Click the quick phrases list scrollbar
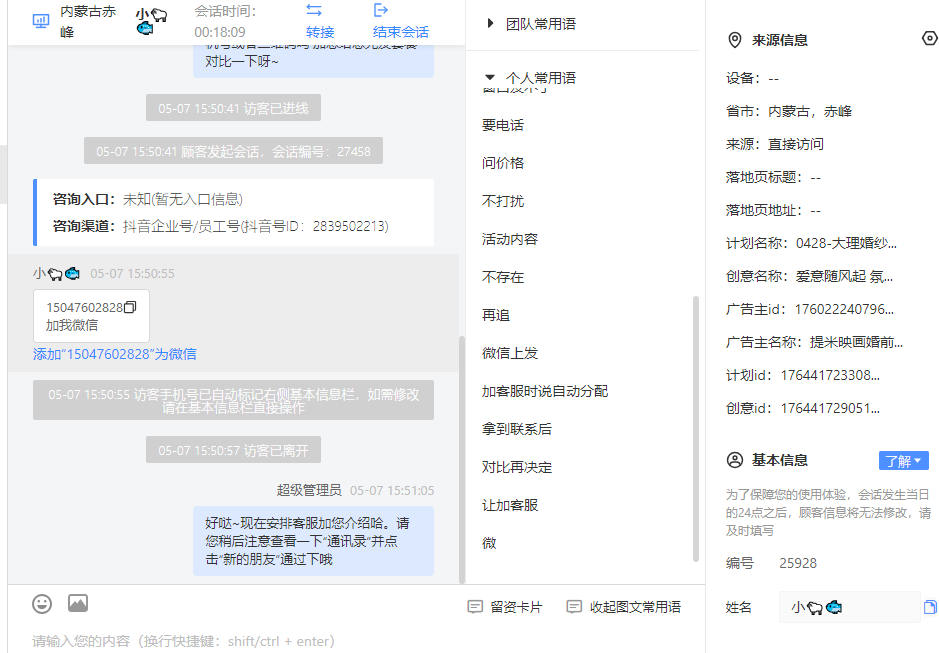939x653 pixels. tap(696, 428)
